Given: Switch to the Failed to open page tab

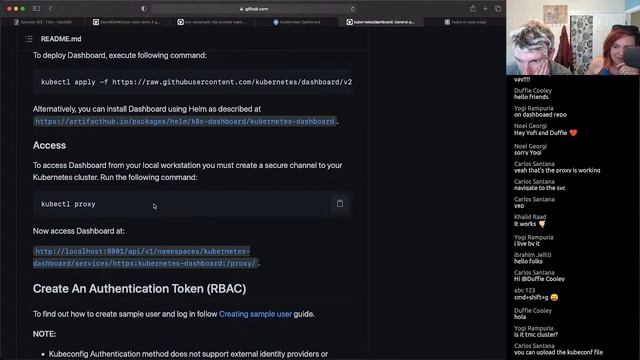Looking at the screenshot, I should click(x=465, y=22).
